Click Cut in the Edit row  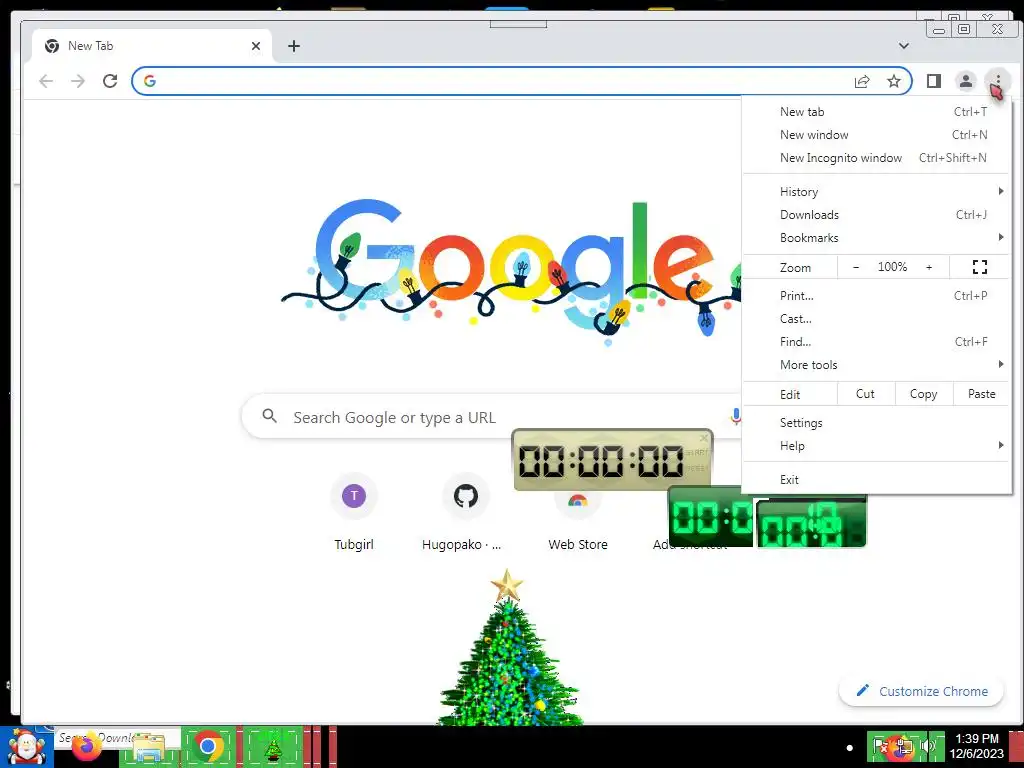tap(865, 394)
